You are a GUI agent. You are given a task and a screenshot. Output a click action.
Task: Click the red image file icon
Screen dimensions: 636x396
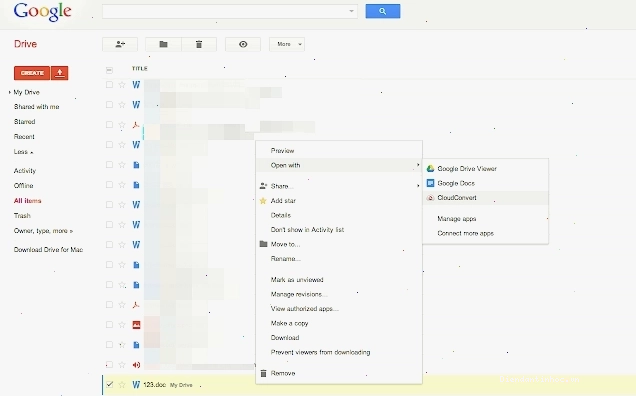coord(136,325)
